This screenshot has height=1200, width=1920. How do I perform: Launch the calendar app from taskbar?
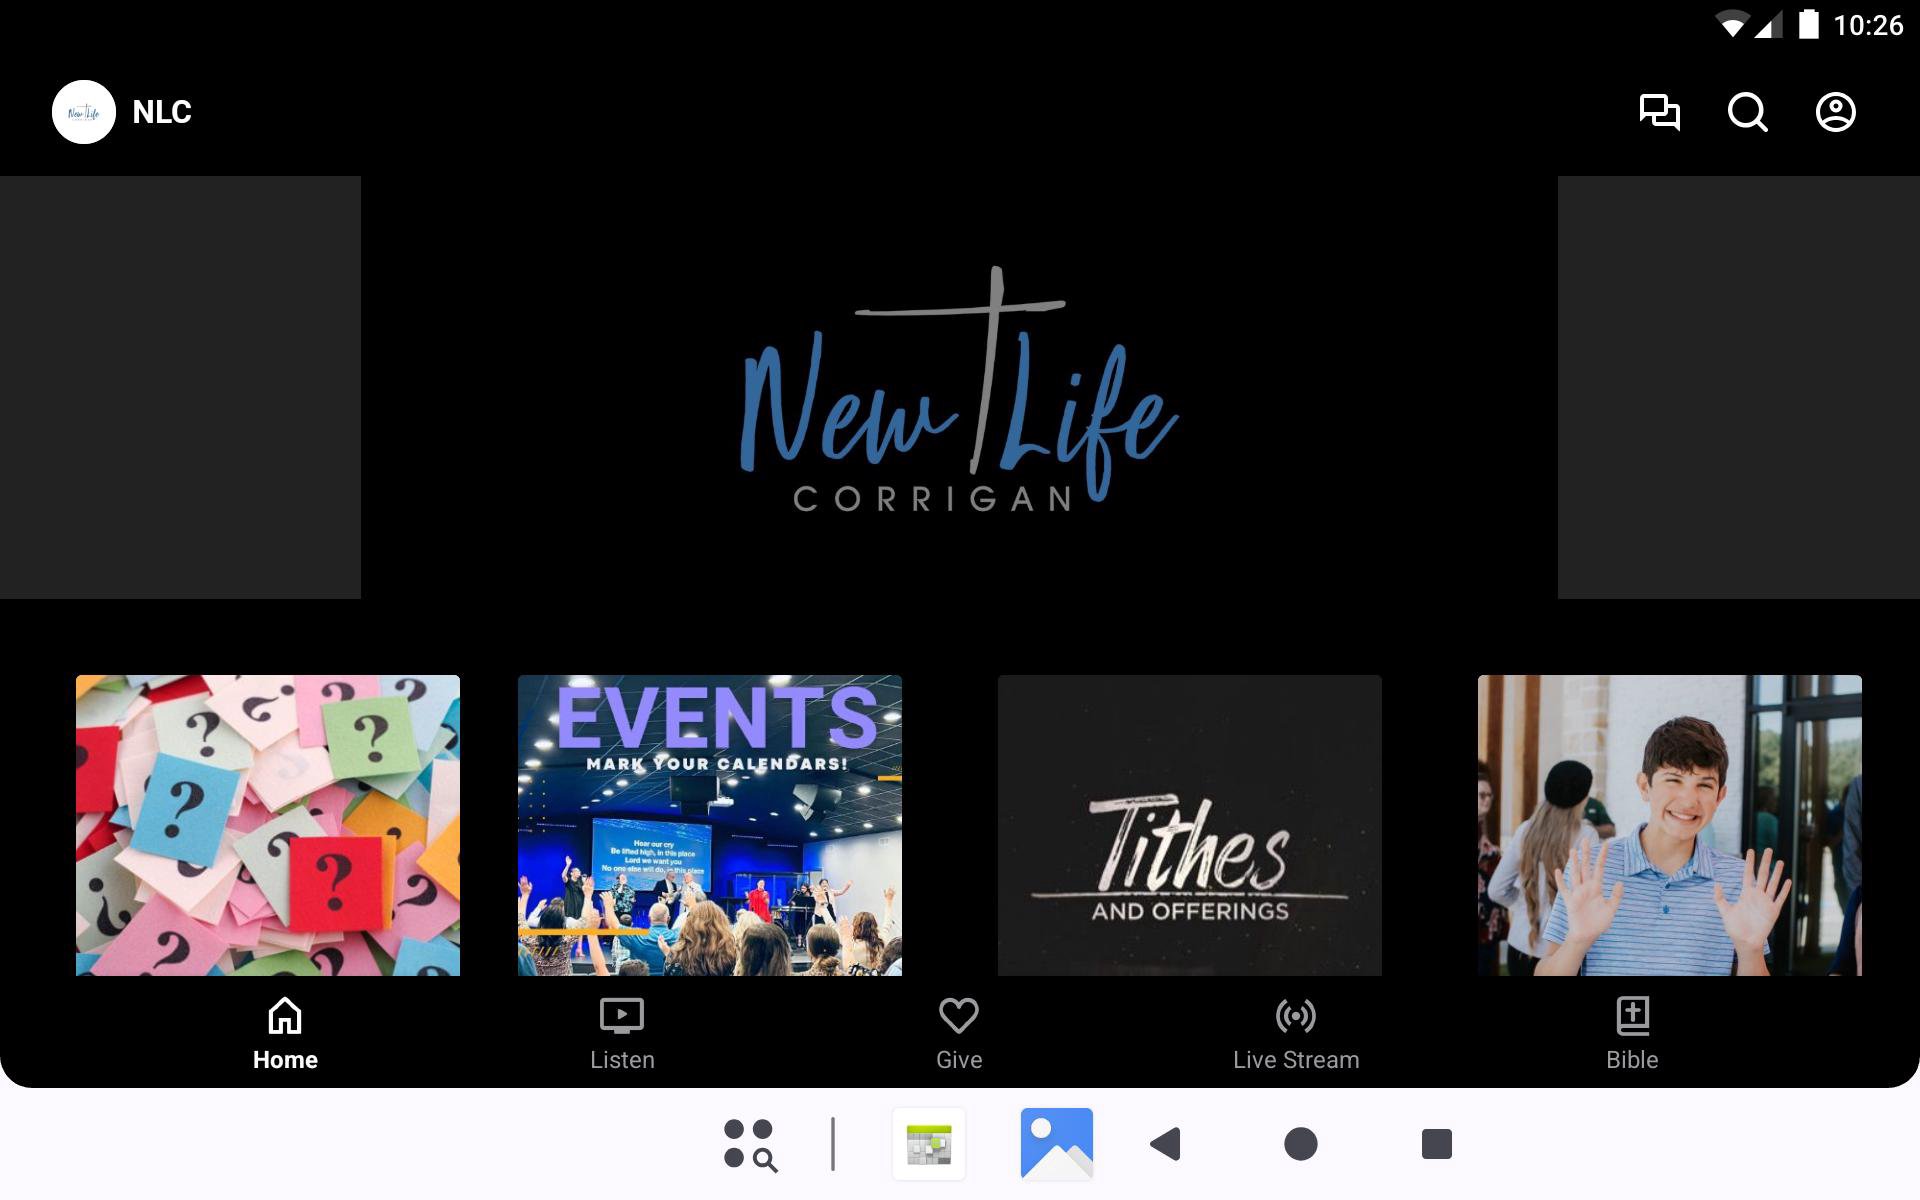(929, 1144)
